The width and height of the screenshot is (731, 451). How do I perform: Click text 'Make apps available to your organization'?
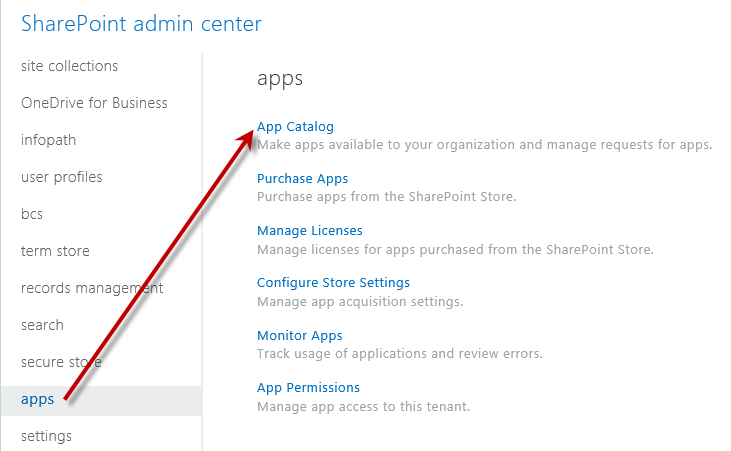click(386, 145)
